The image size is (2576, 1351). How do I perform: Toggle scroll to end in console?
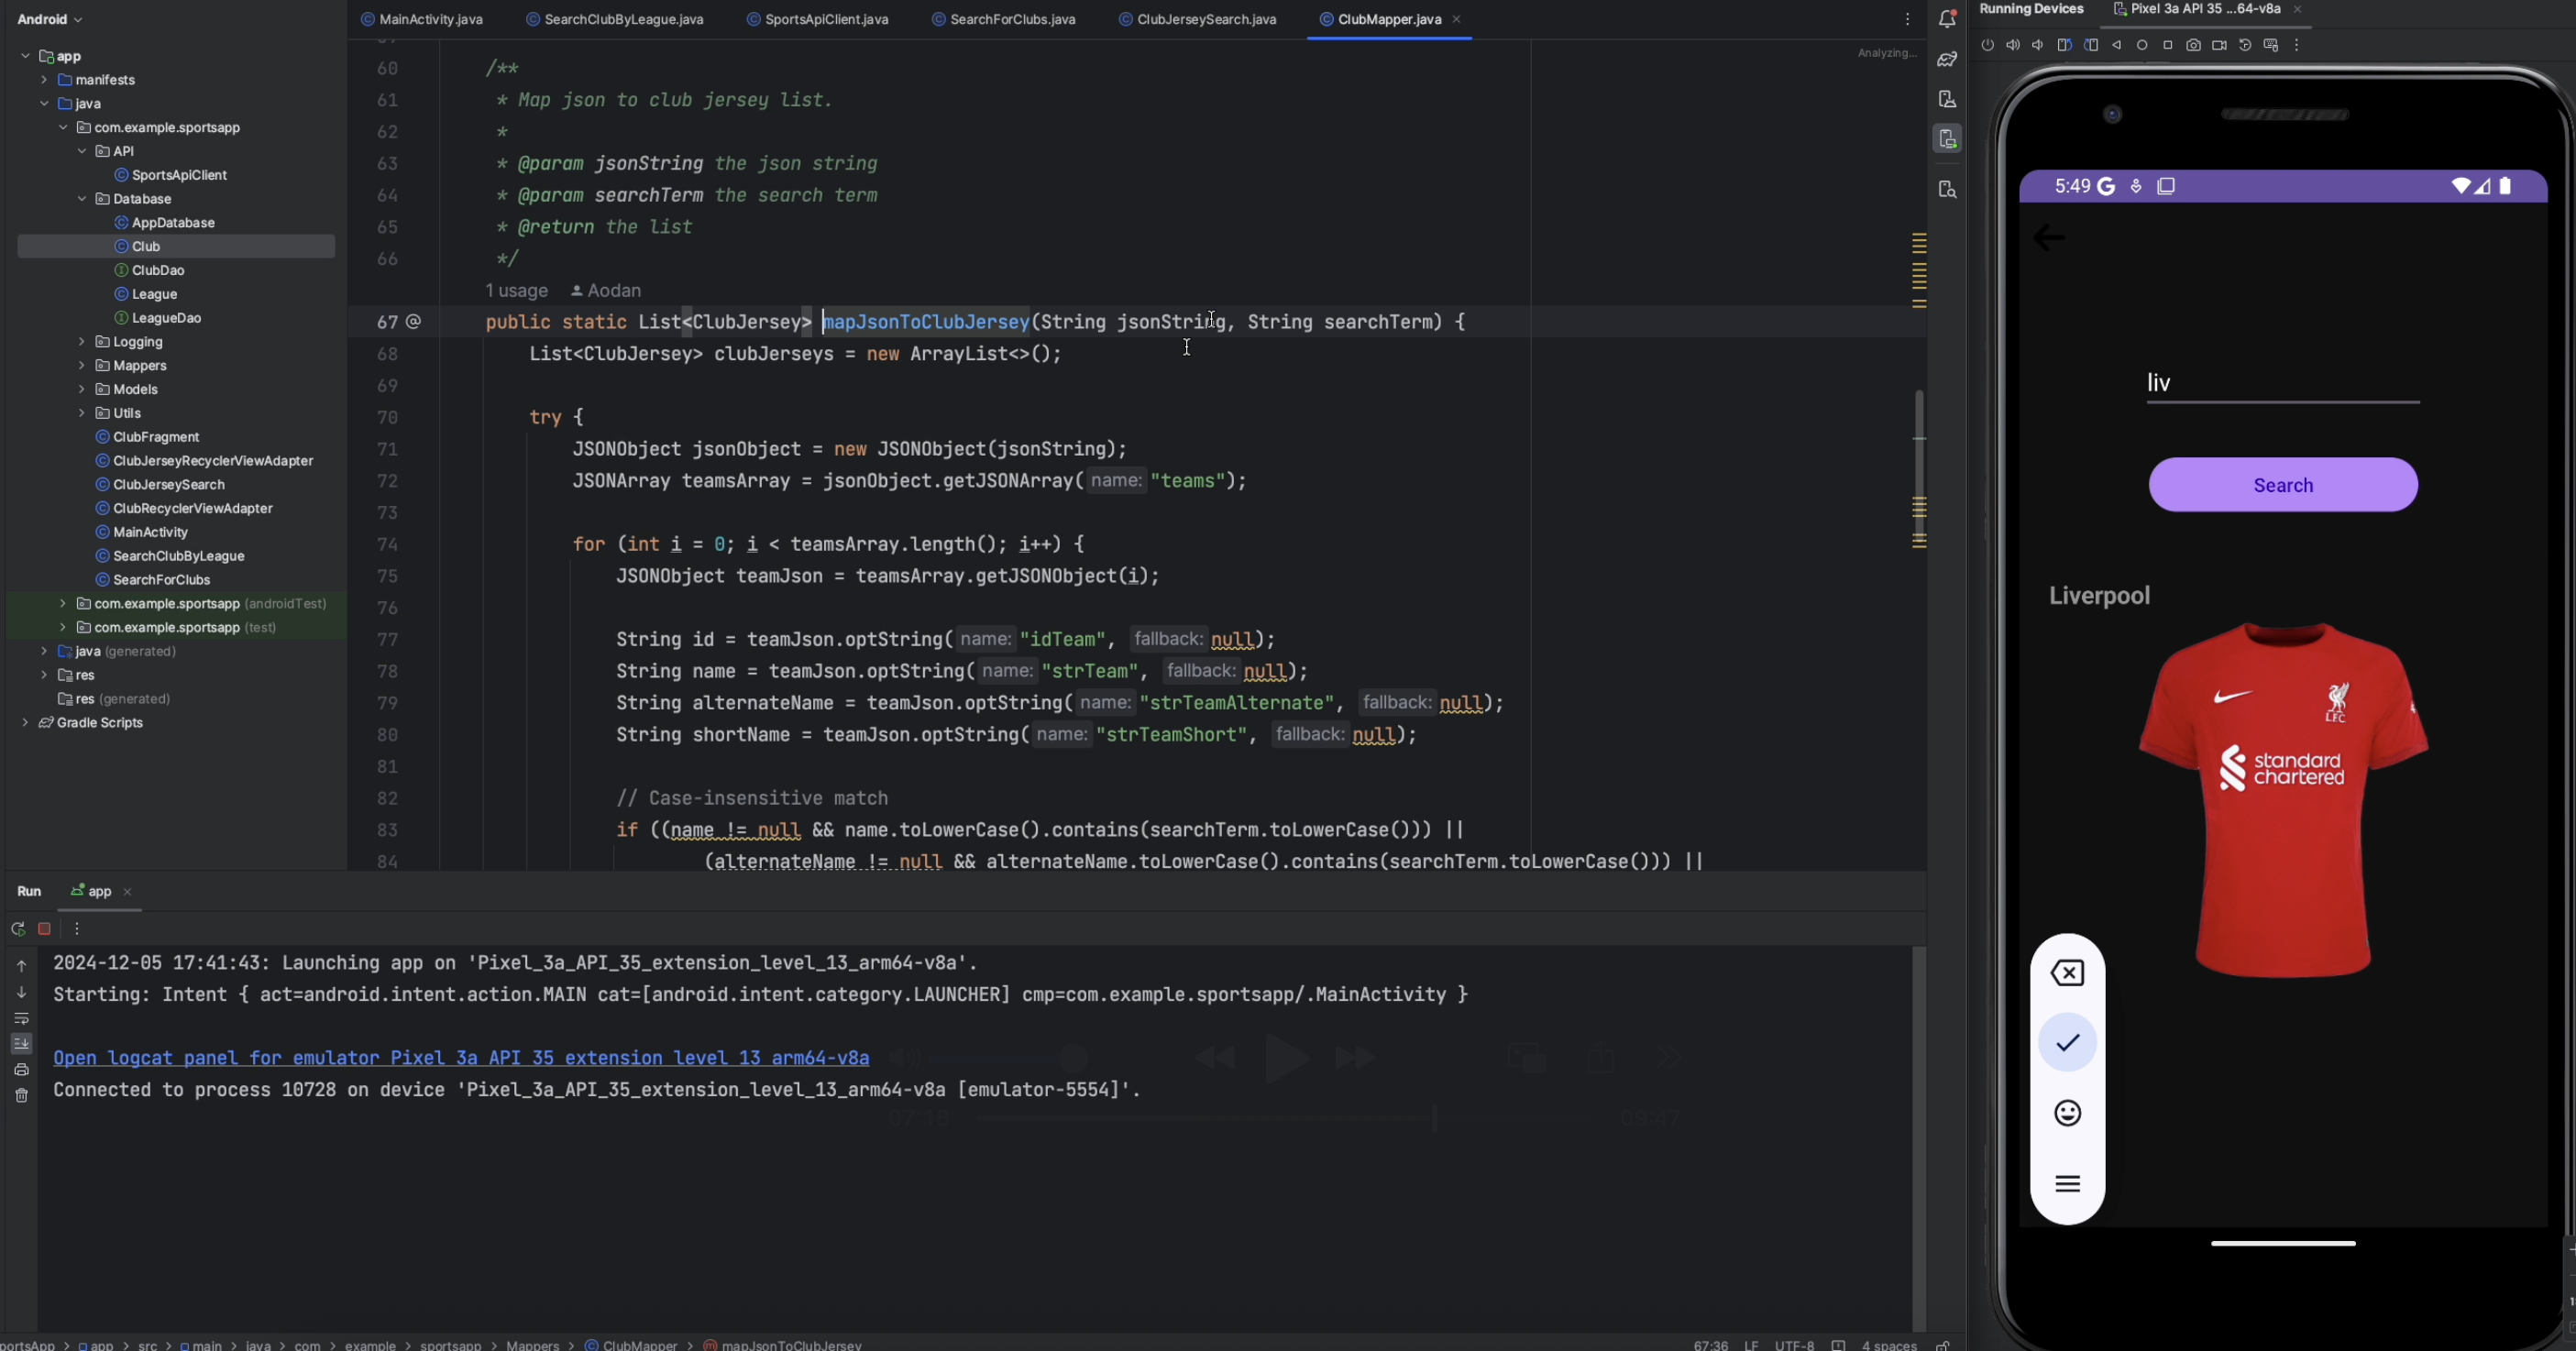pyautogui.click(x=21, y=1044)
